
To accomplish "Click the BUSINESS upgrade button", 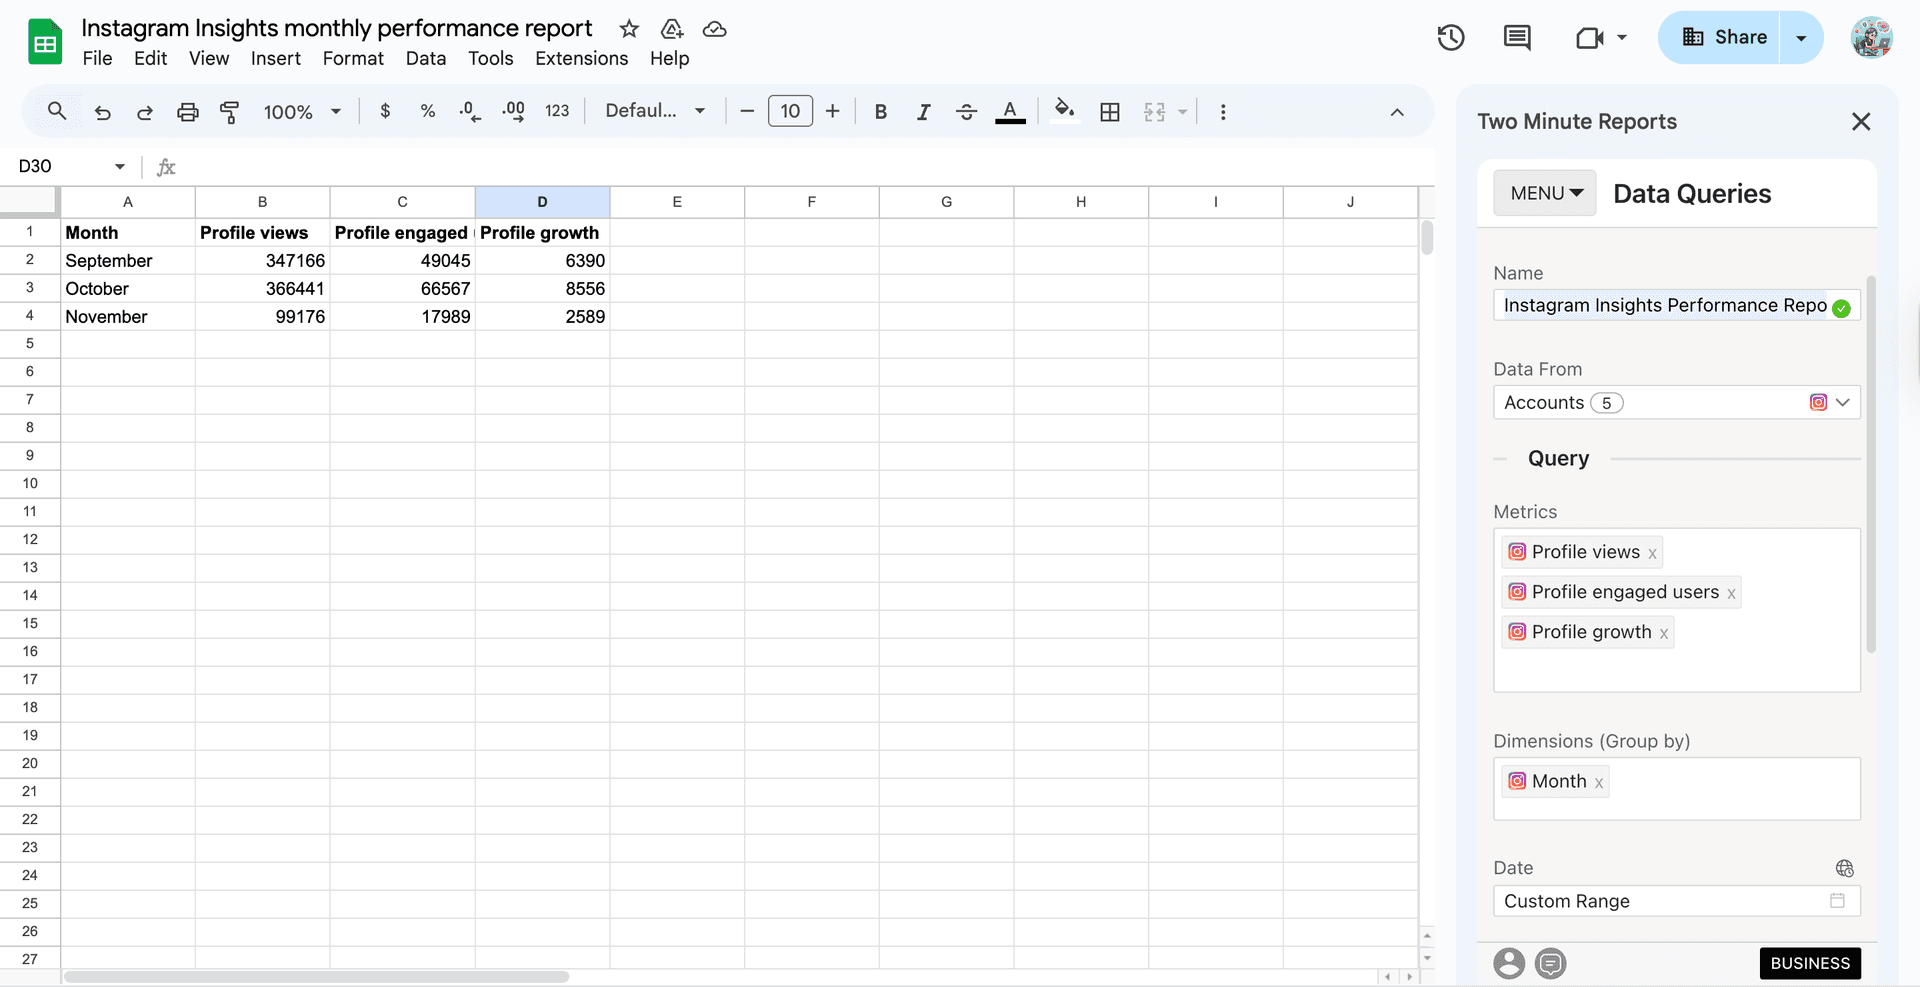I will [x=1810, y=963].
